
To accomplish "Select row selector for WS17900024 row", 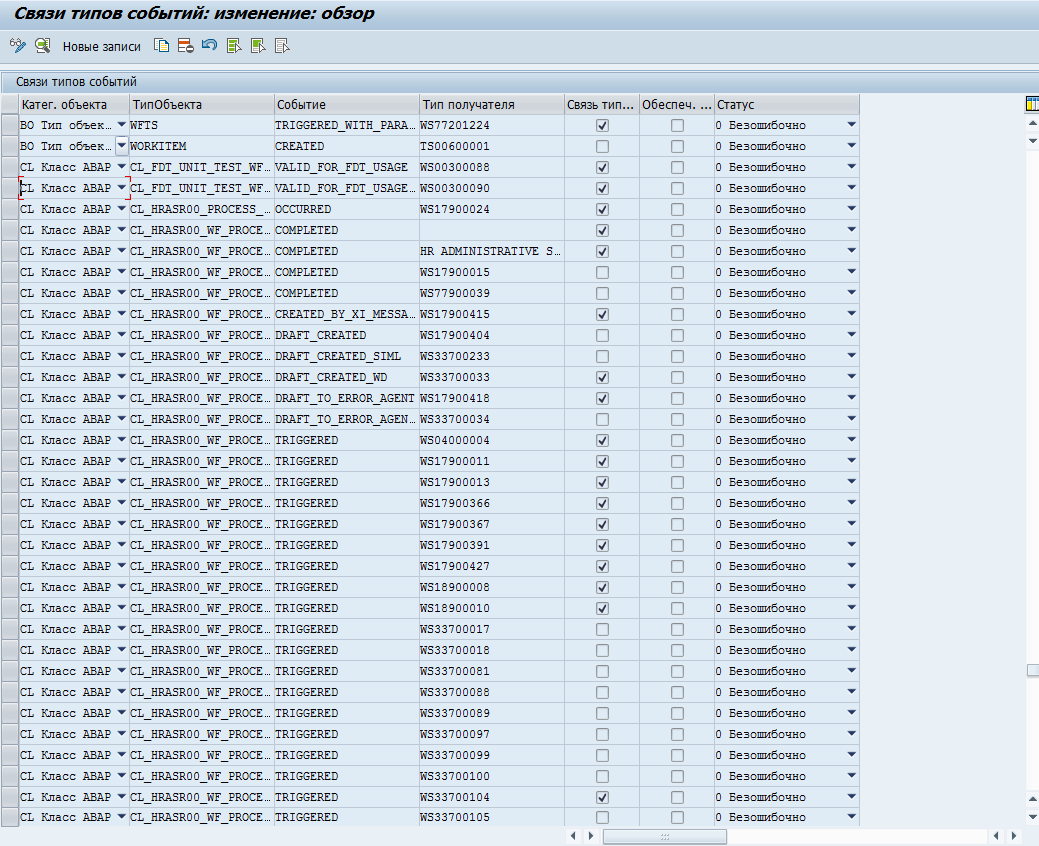I will point(10,209).
